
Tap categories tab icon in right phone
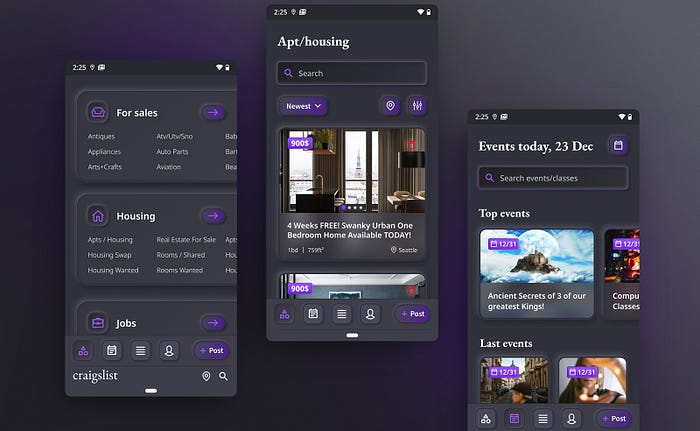tap(486, 418)
